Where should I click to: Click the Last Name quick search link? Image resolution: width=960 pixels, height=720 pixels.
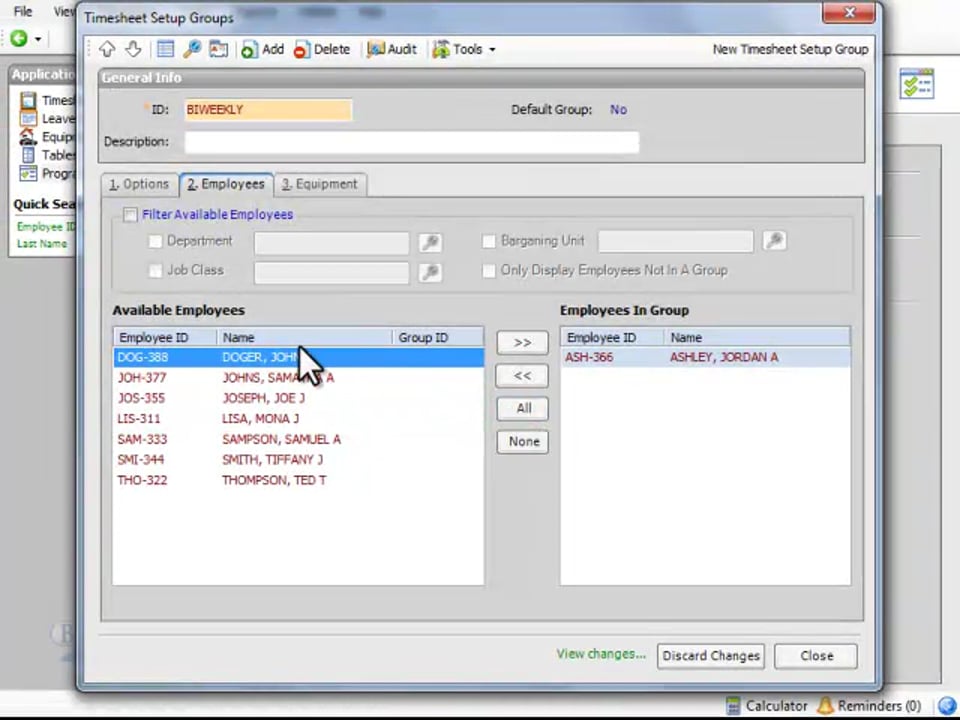coord(42,244)
